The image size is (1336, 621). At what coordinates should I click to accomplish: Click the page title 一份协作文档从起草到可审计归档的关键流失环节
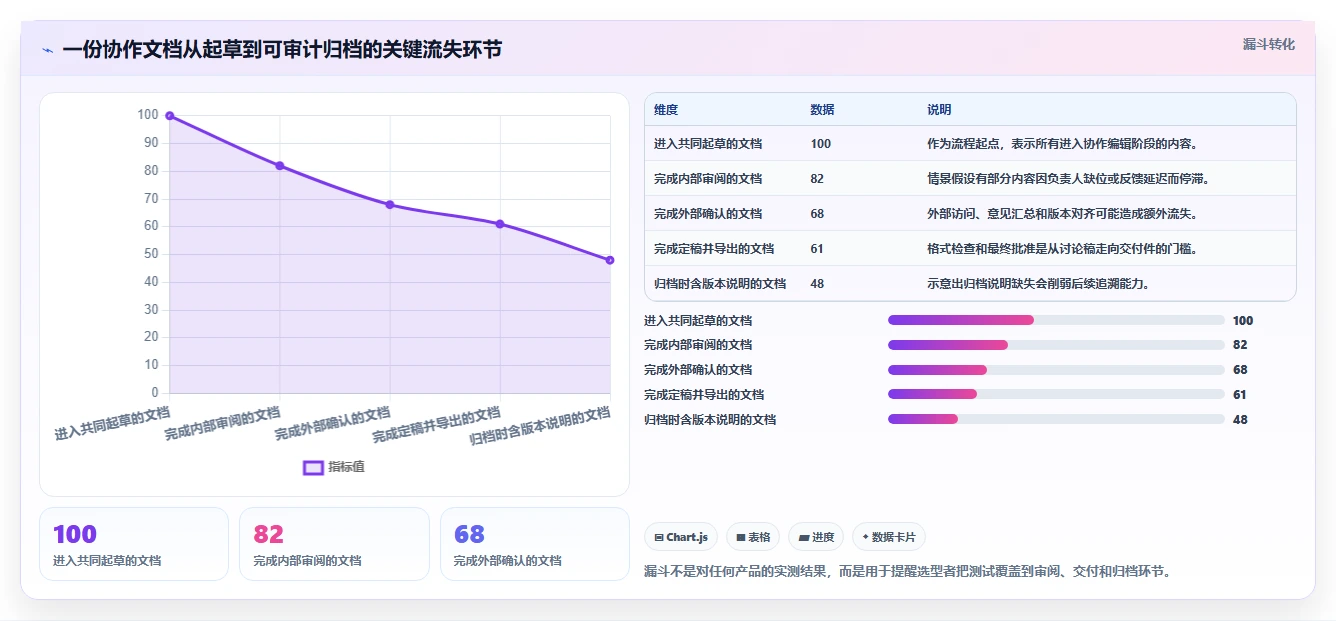(282, 50)
